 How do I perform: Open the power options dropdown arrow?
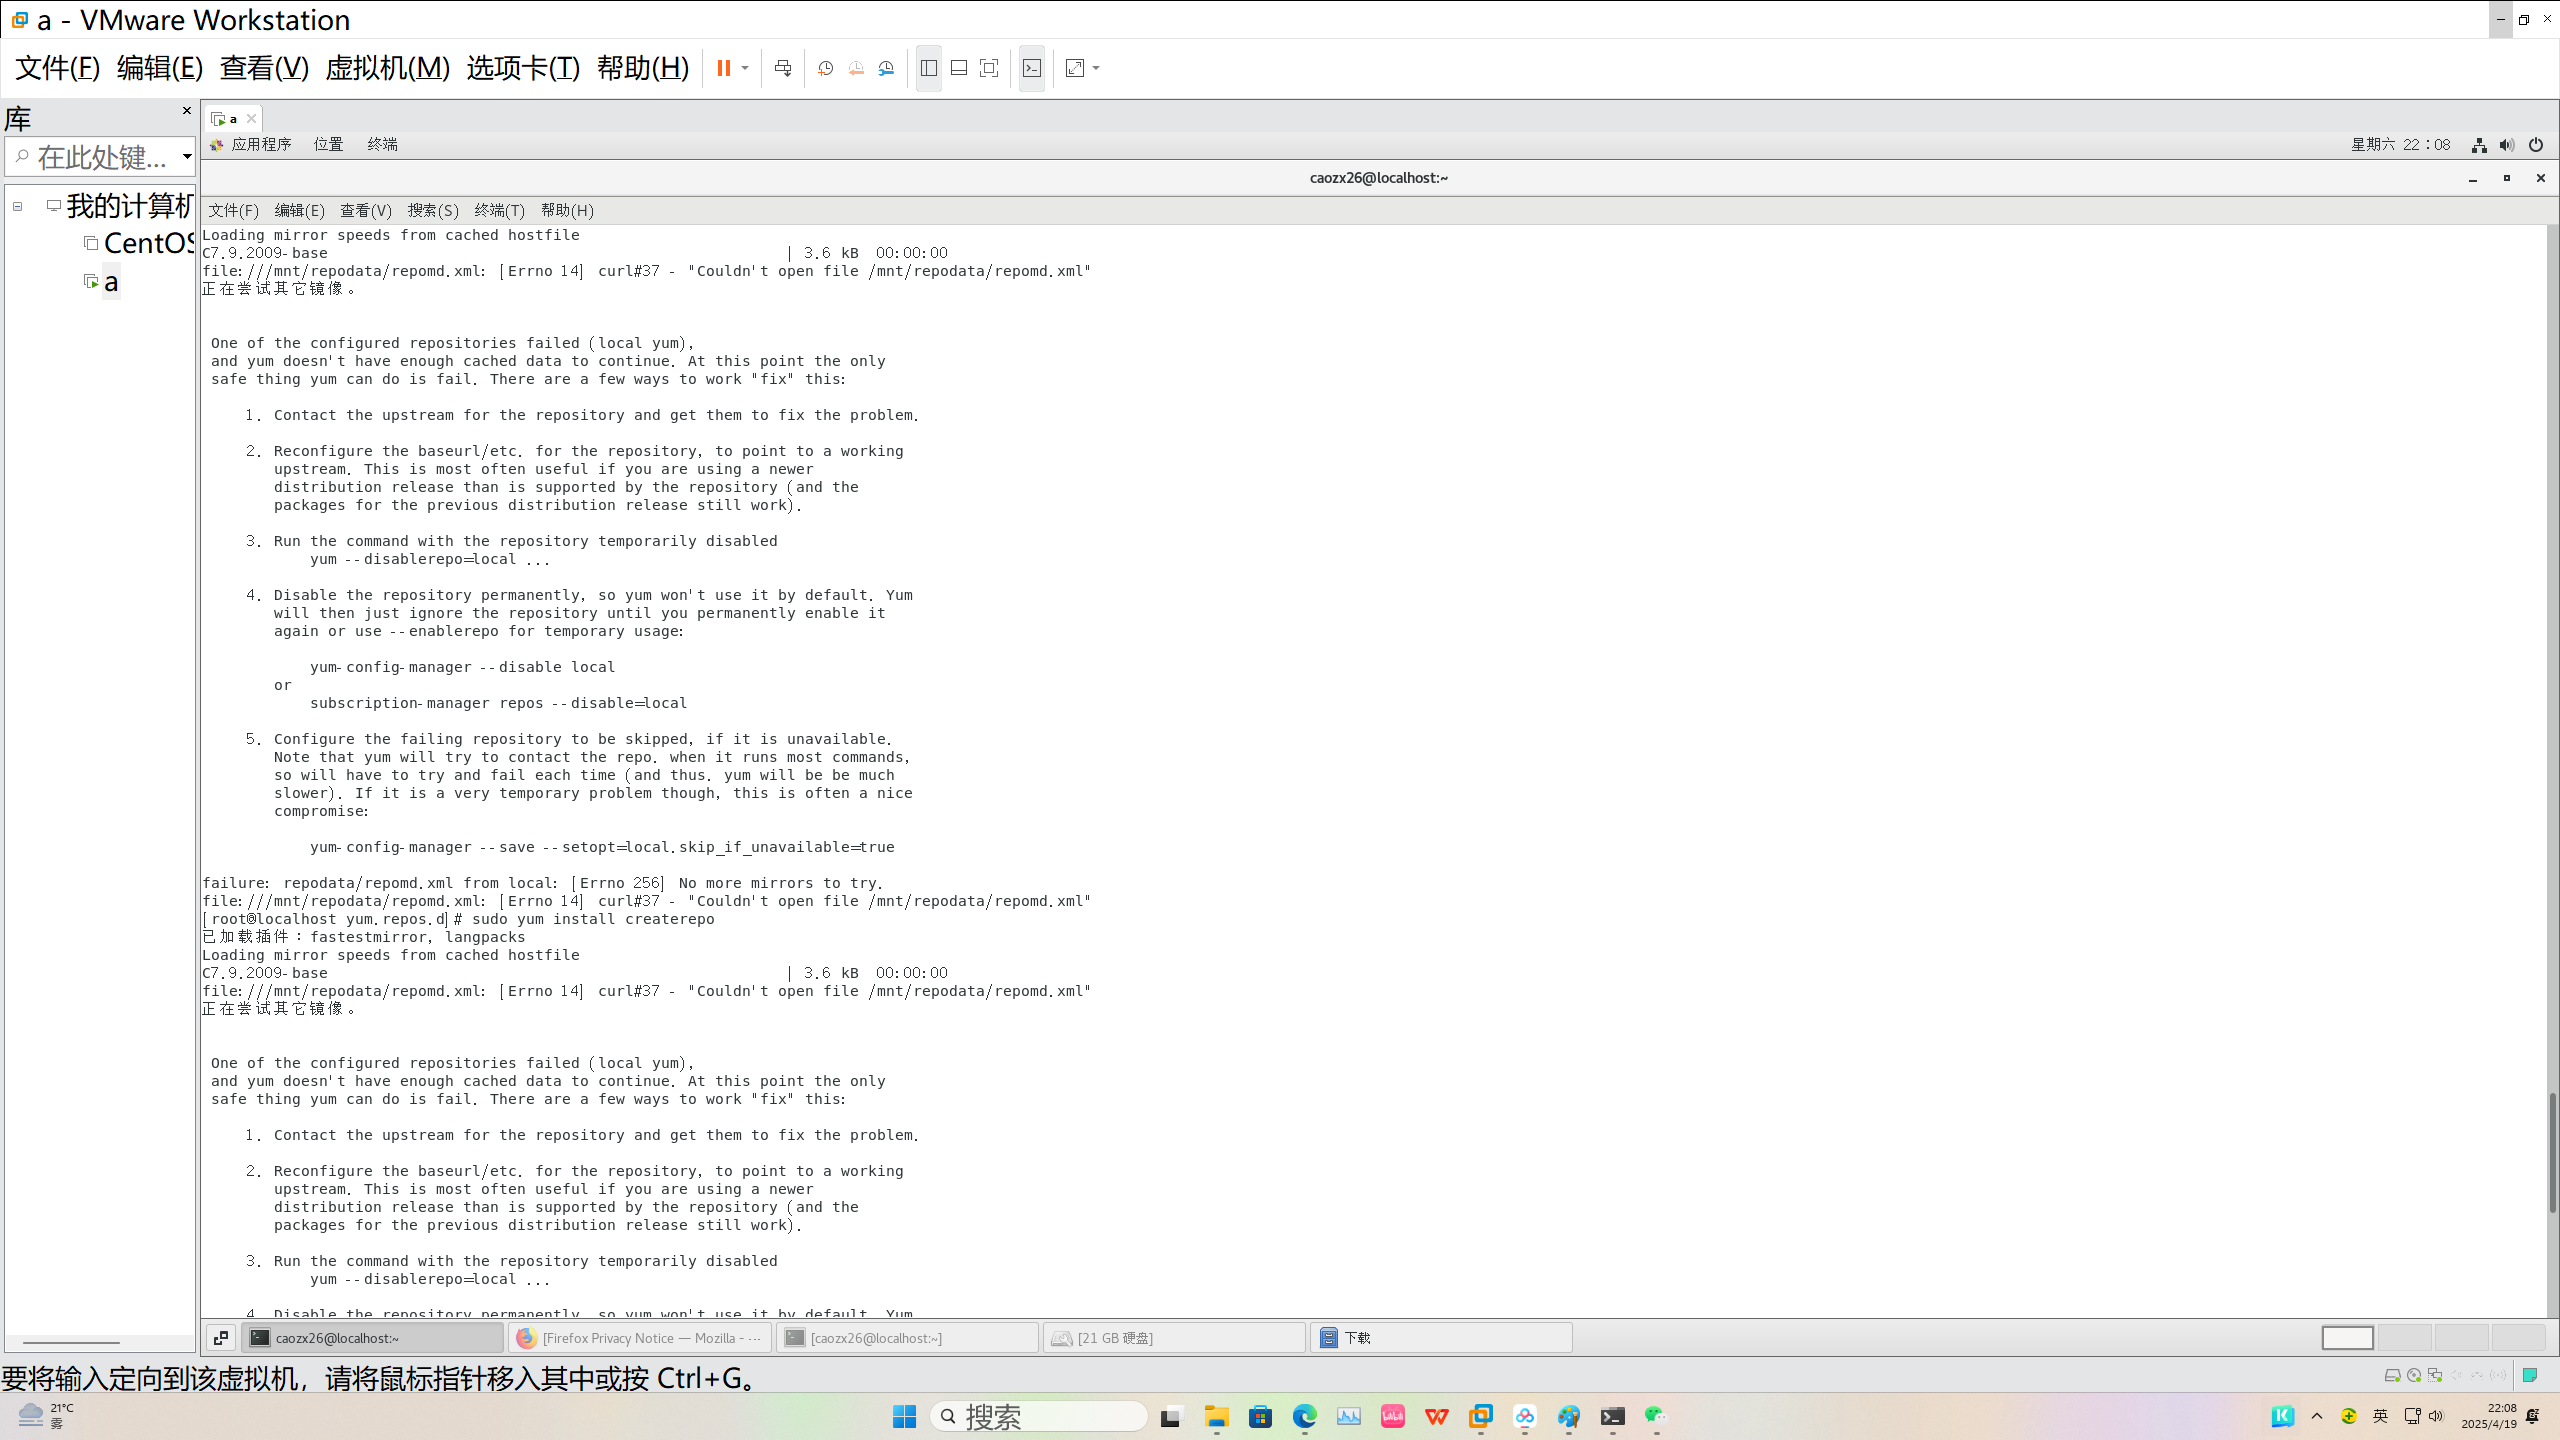point(745,68)
